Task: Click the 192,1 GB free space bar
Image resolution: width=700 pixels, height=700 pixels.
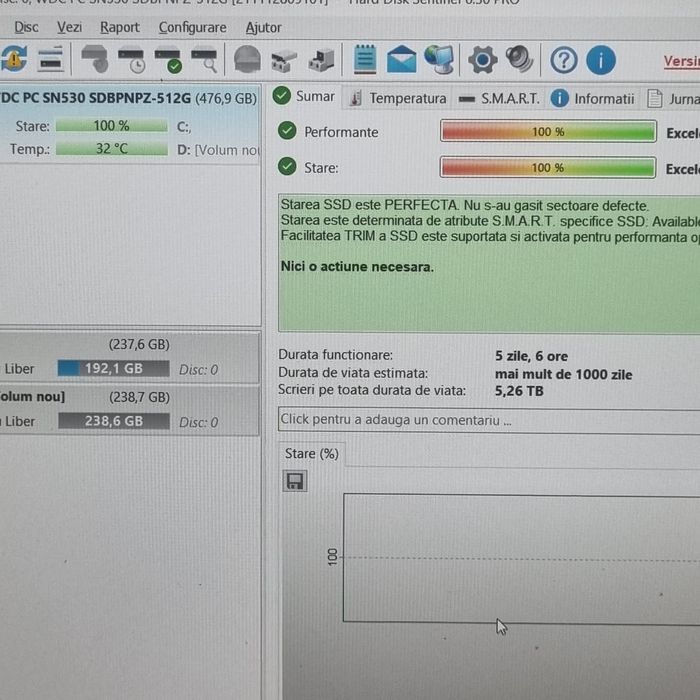Action: click(x=113, y=368)
